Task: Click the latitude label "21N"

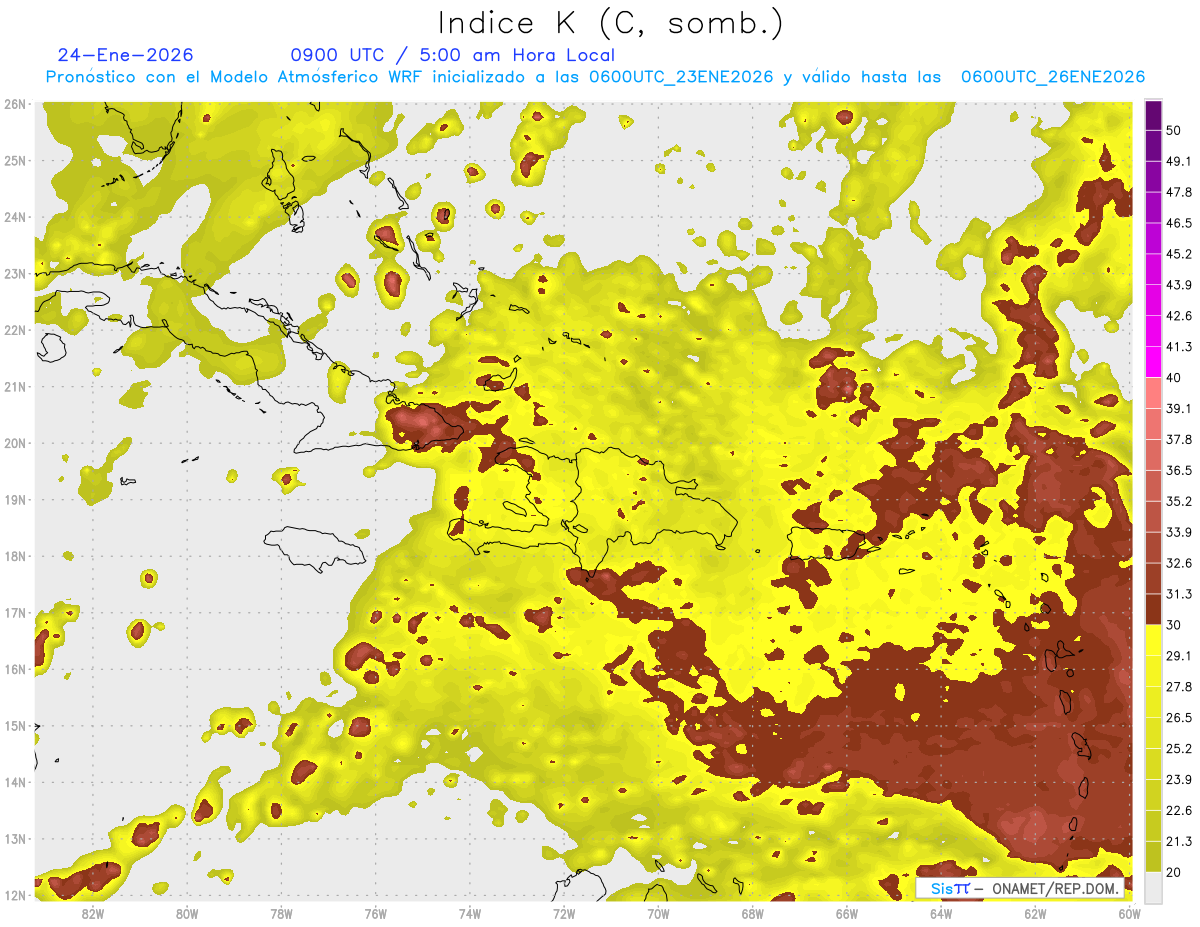Action: 15,387
